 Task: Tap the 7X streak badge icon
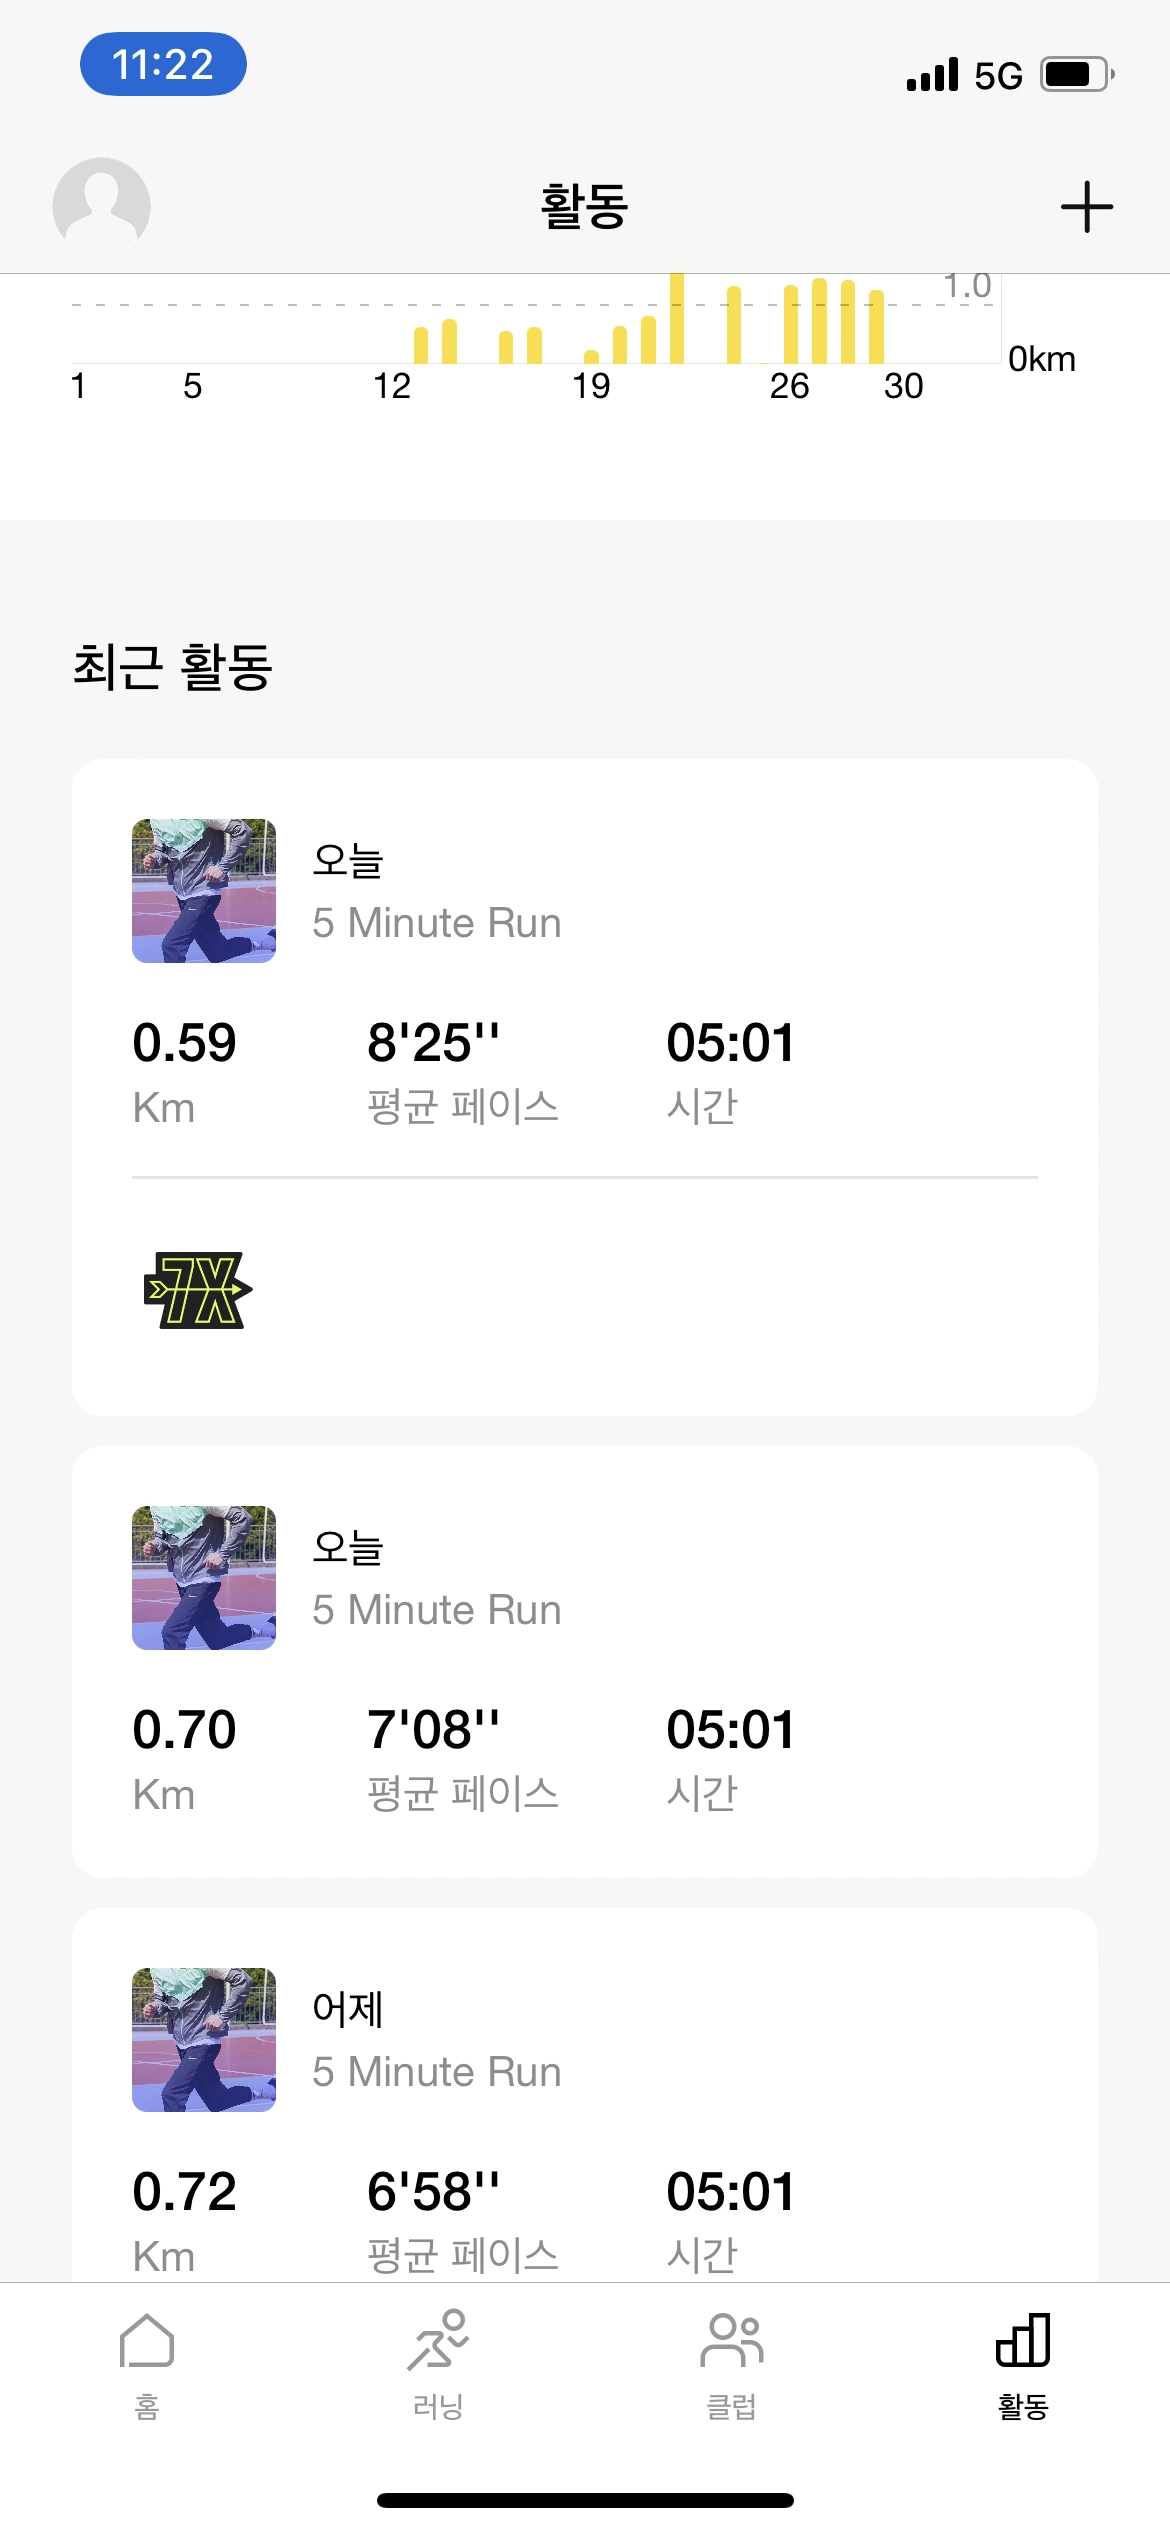click(198, 1290)
